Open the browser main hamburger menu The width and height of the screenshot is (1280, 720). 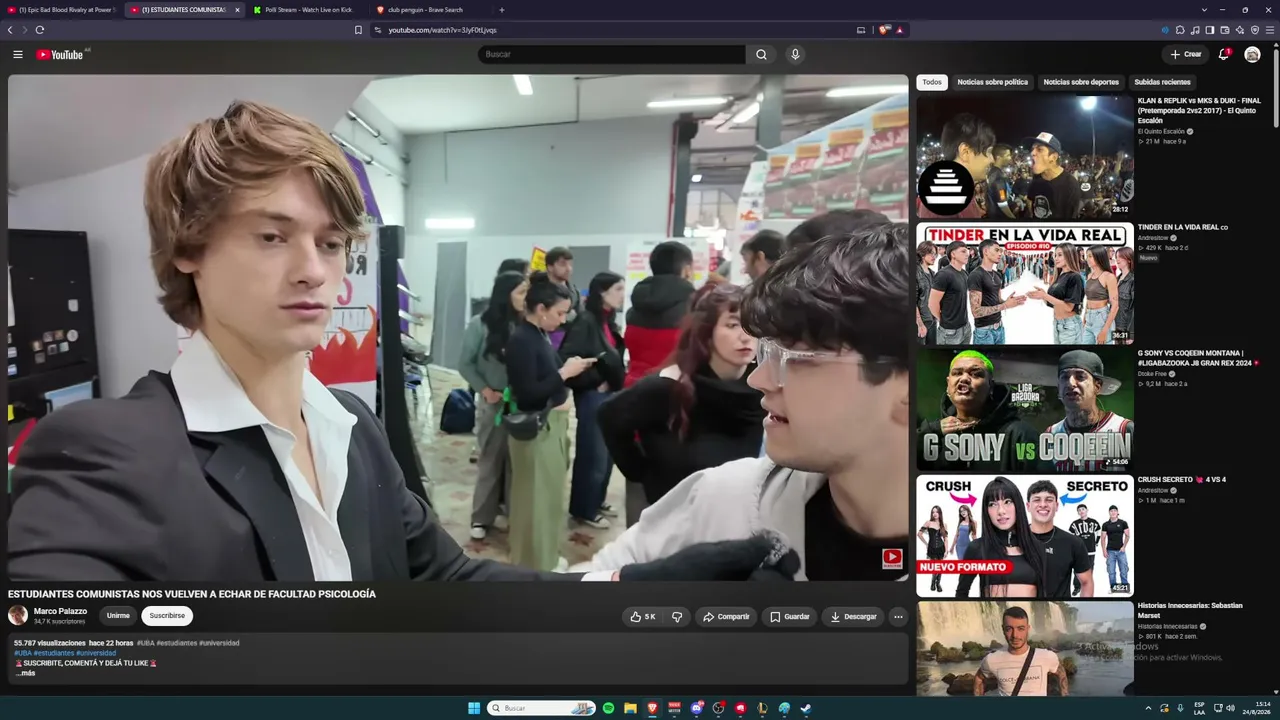click(1270, 30)
